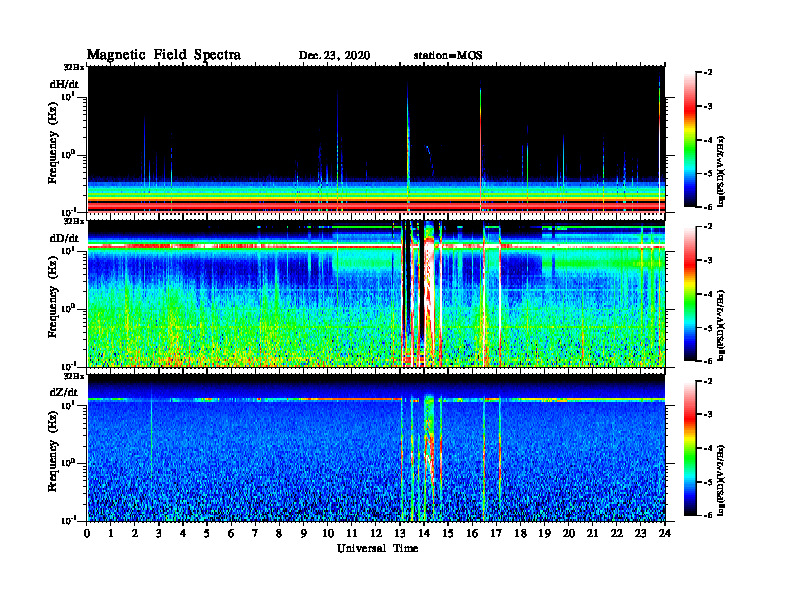792x612 pixels.
Task: Click the dZ/dt colorbar gradient
Action: click(690, 448)
